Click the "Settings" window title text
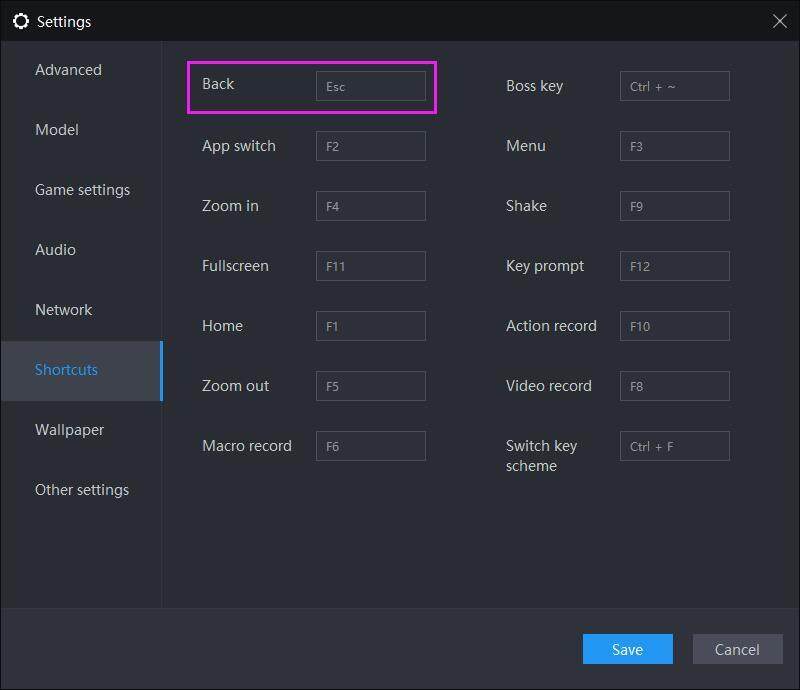The width and height of the screenshot is (800, 690). (64, 22)
